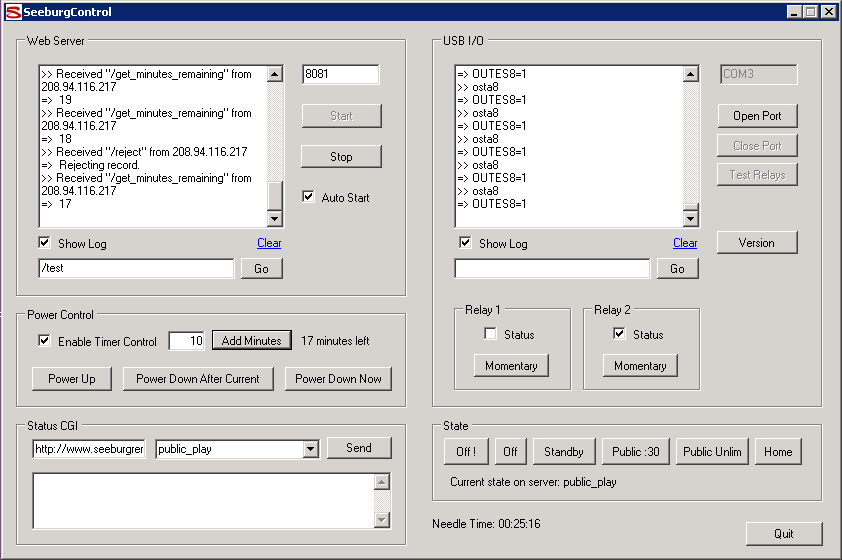Image resolution: width=842 pixels, height=560 pixels.
Task: Set state to Off !
Action: (x=466, y=452)
